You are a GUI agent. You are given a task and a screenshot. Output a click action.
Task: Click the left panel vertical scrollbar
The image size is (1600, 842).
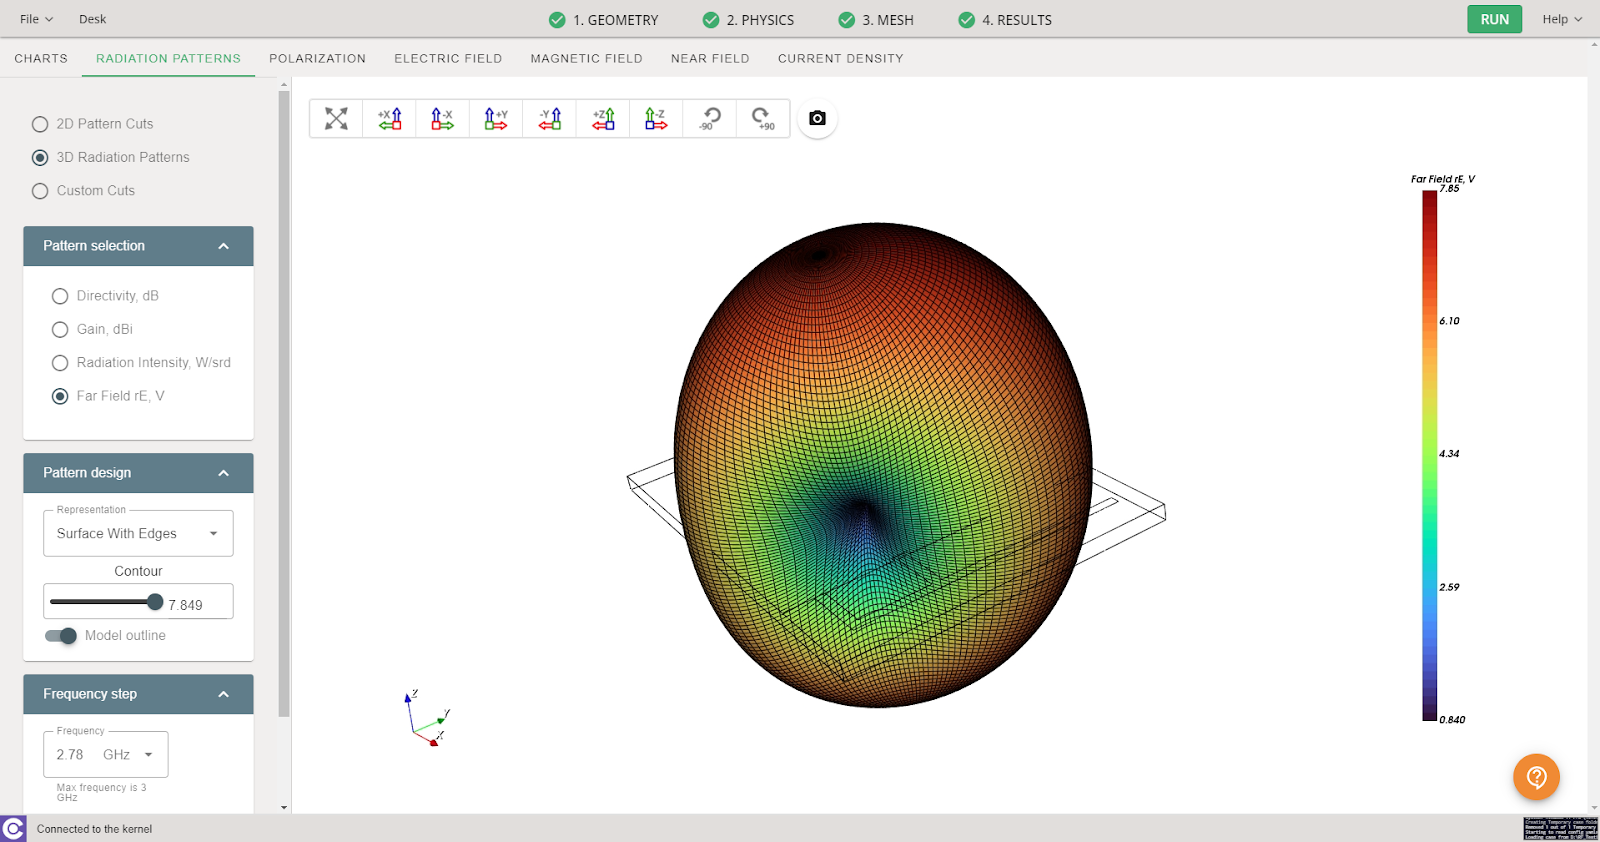[x=284, y=404]
